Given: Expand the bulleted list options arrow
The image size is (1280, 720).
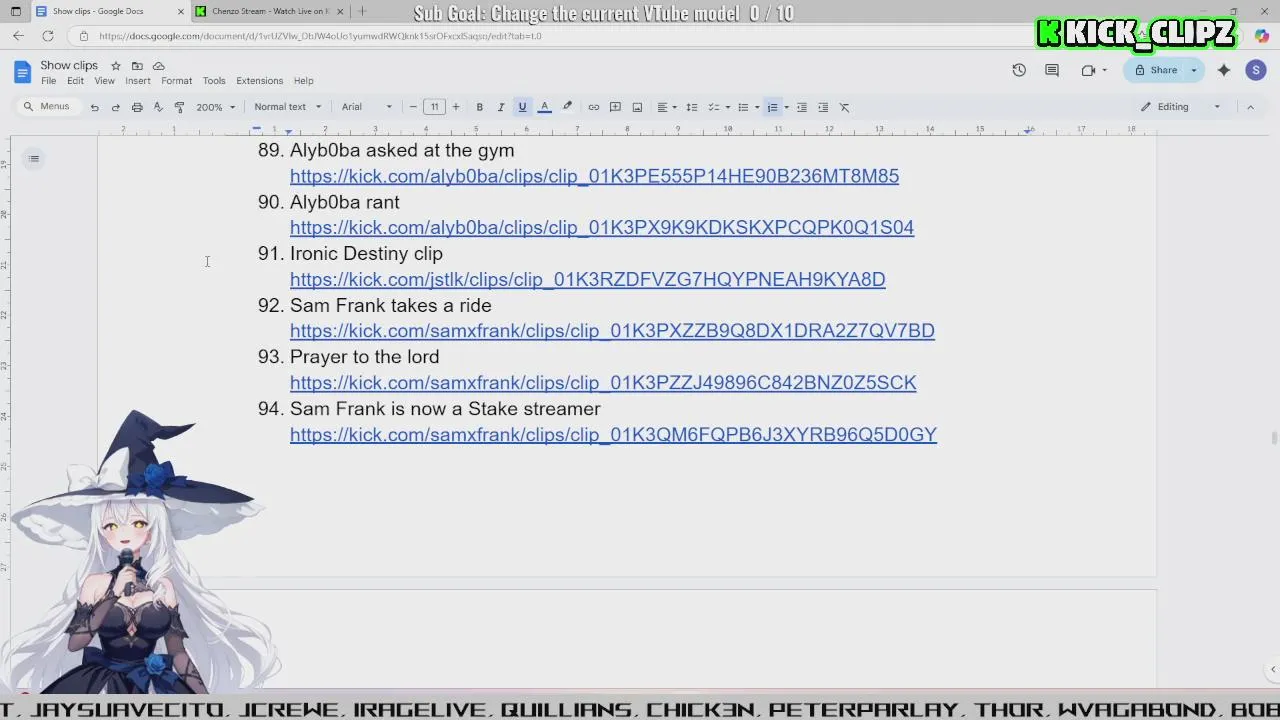Looking at the screenshot, I should click(x=757, y=107).
